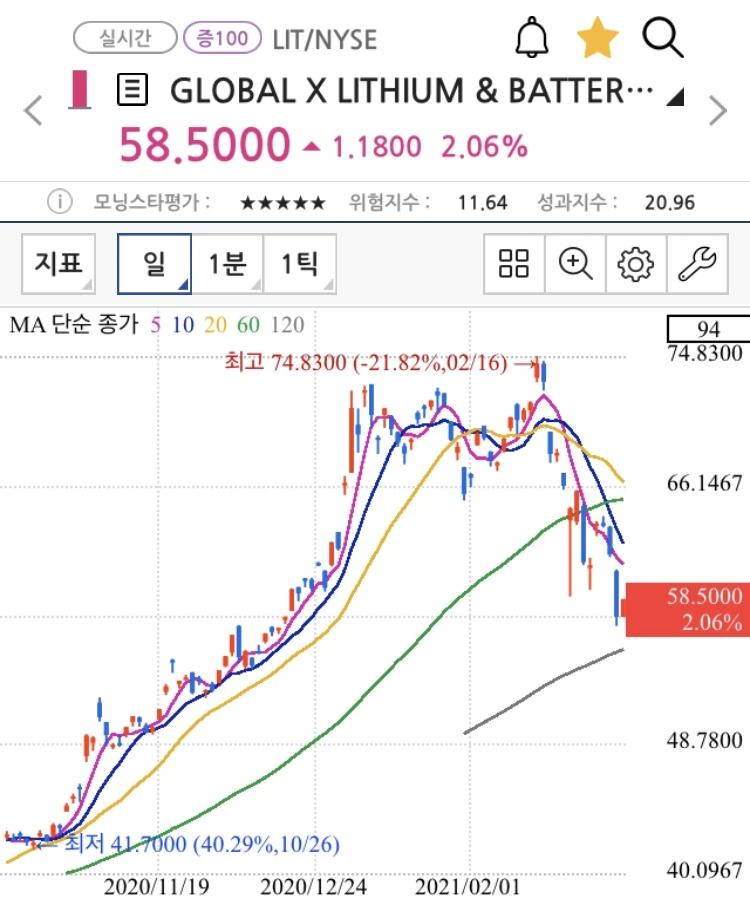Select the 5-day MA legend
750x901 pixels.
coord(155,325)
